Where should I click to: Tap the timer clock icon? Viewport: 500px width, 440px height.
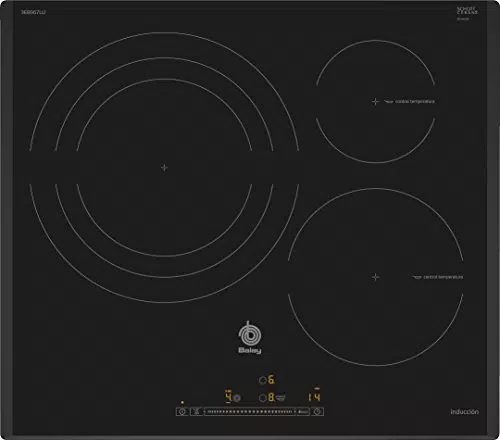(x=317, y=412)
